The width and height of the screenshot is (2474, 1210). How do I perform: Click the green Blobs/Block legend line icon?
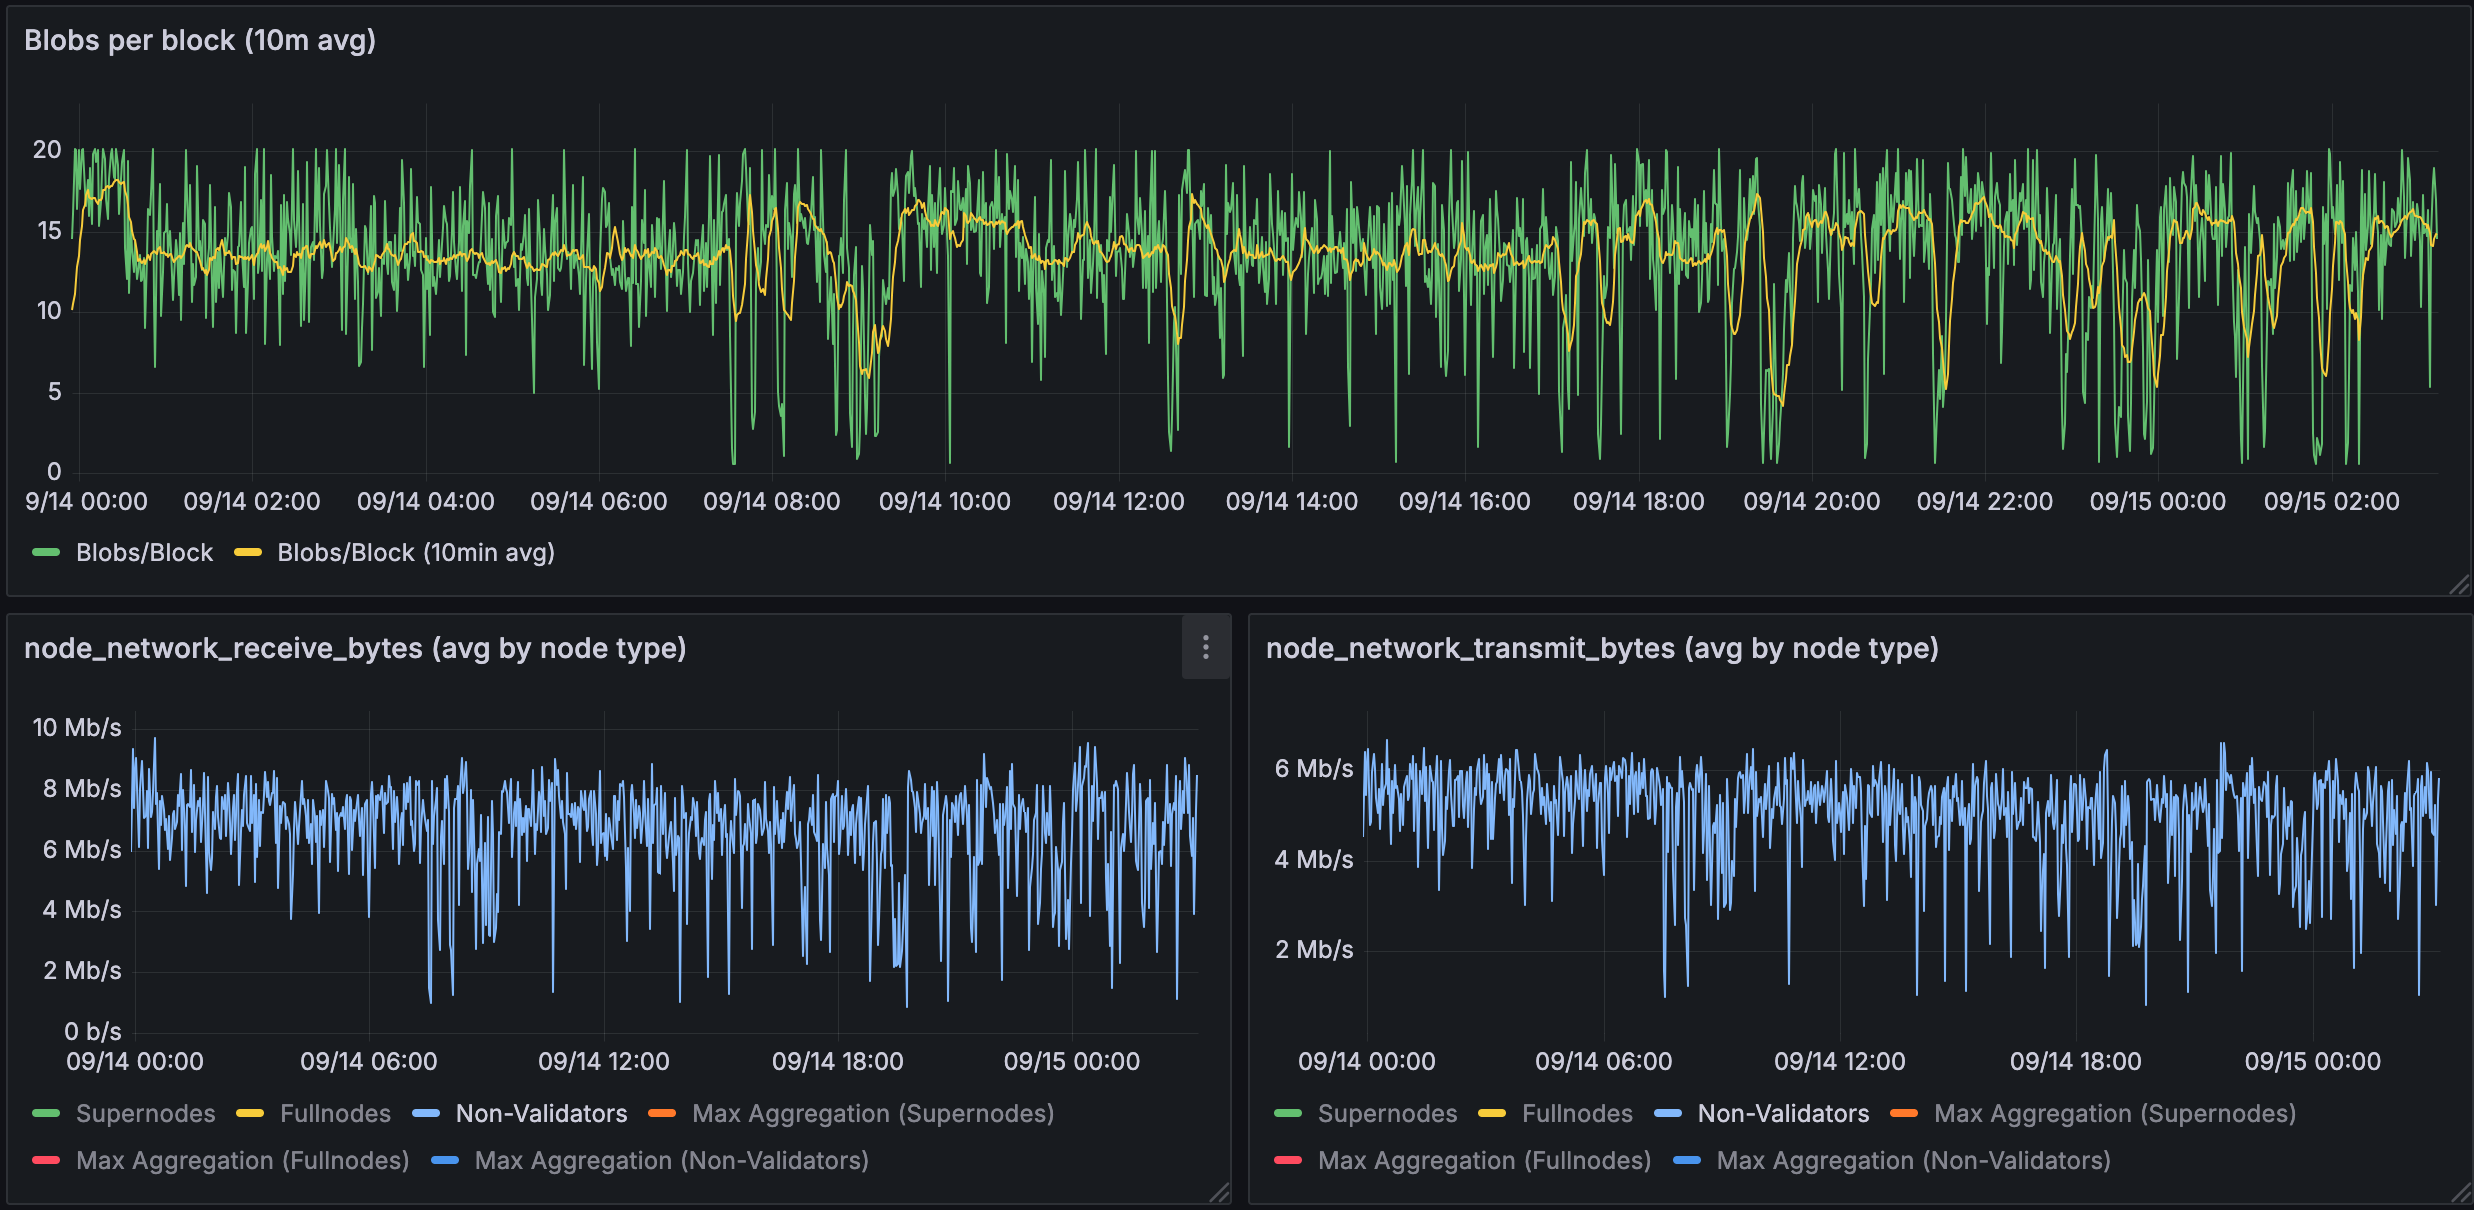coord(47,552)
